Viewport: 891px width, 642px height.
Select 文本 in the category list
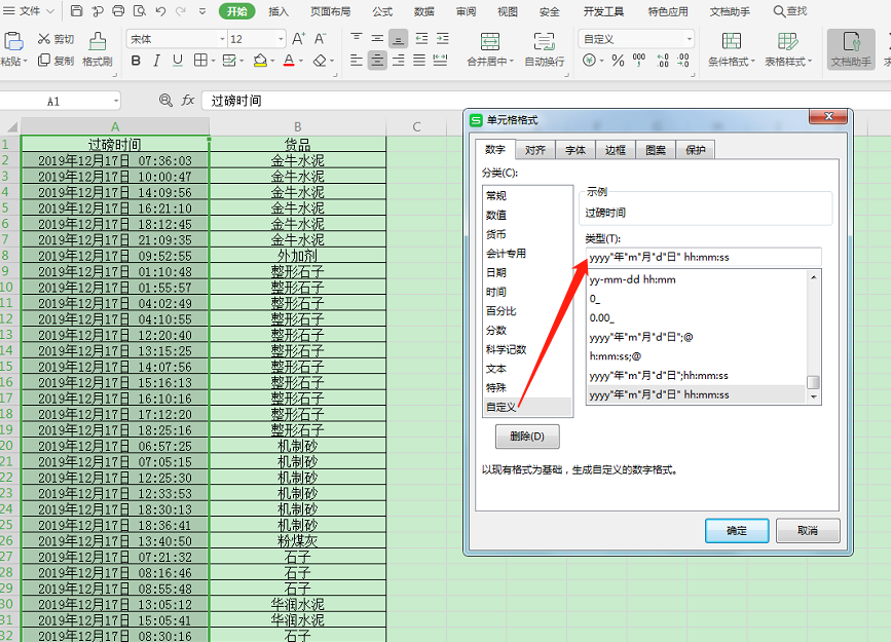pos(527,369)
